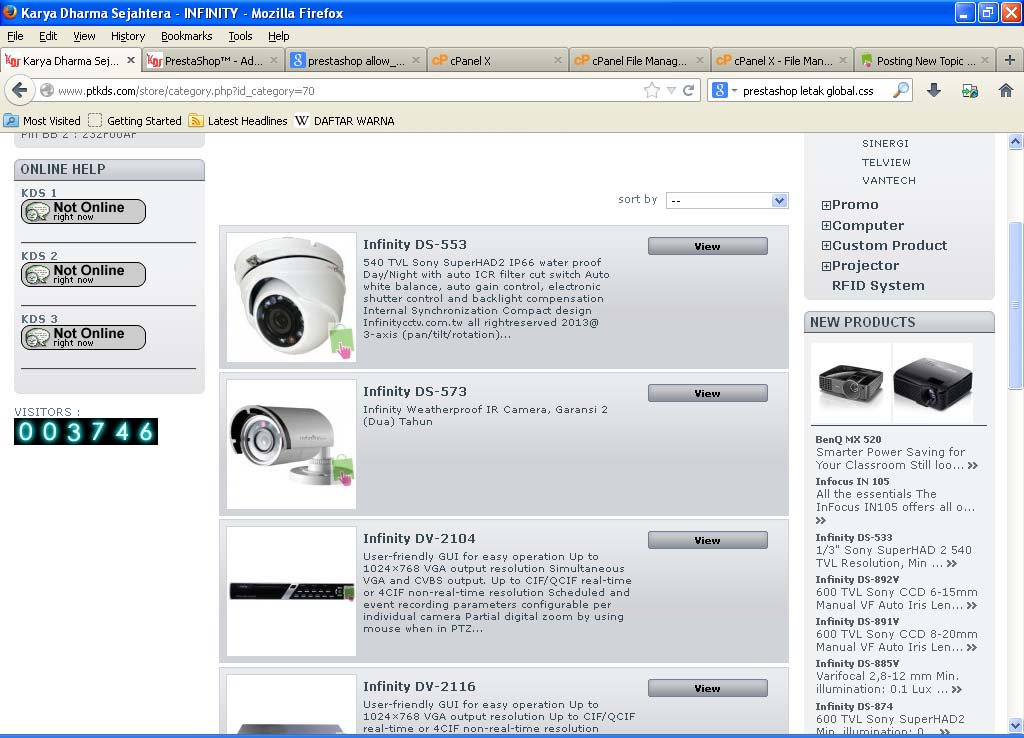
Task: Open DAFTAR WARNA Wikipedia bookmark
Action: [x=345, y=121]
